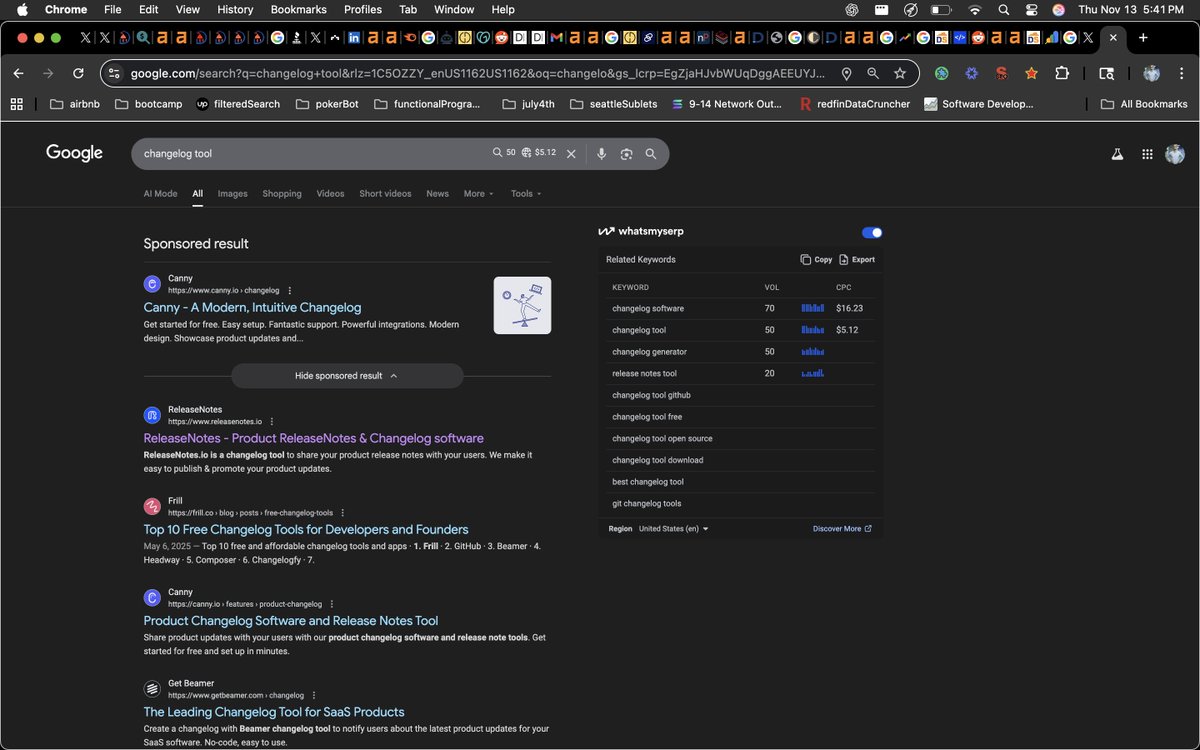This screenshot has width=1200, height=750.
Task: Open more options for Get Beamer result
Action: click(314, 695)
